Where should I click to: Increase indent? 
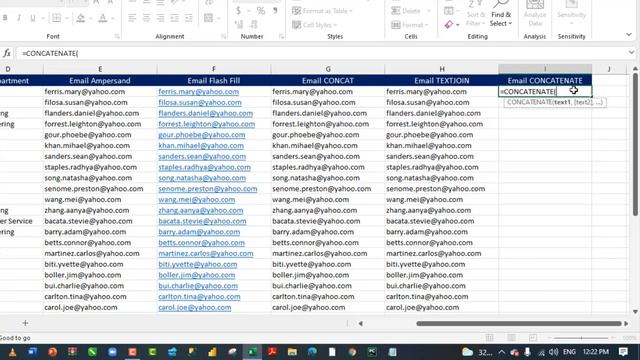(x=188, y=18)
